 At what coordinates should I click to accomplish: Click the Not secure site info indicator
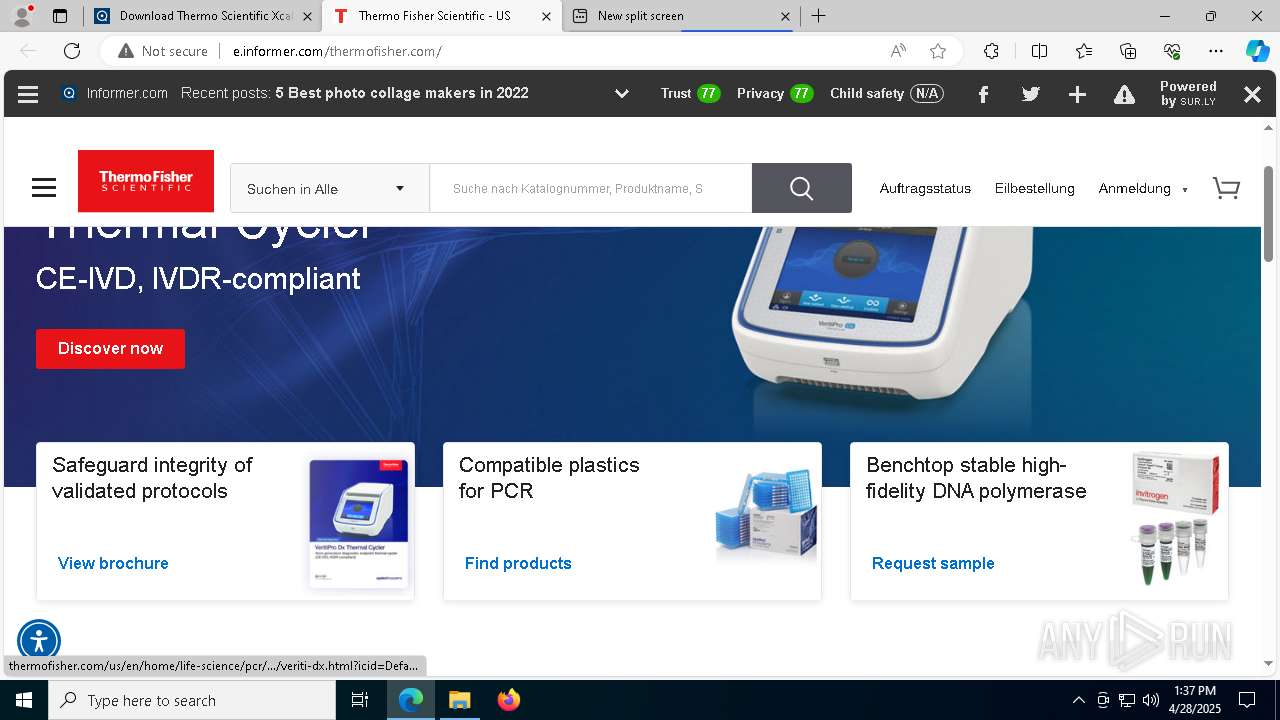click(163, 51)
